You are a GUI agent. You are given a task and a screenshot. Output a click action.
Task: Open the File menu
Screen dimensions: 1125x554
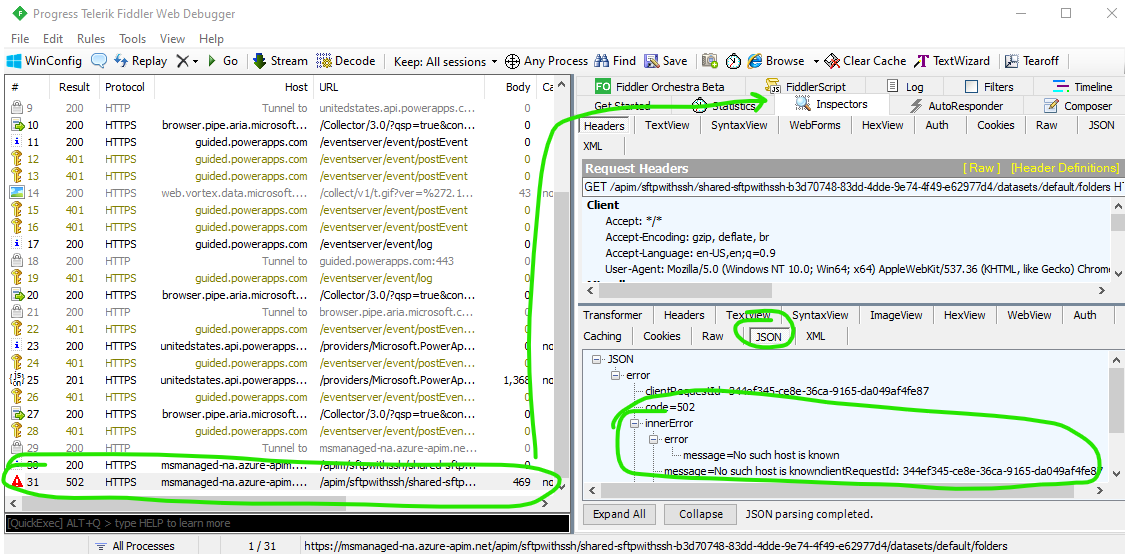20,39
